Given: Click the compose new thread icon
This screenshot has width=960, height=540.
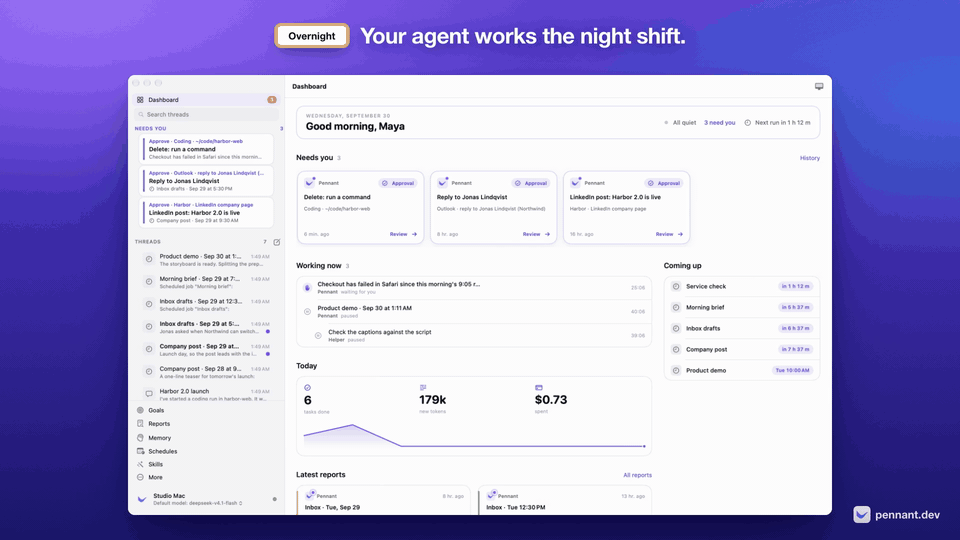Looking at the screenshot, I should (x=277, y=242).
